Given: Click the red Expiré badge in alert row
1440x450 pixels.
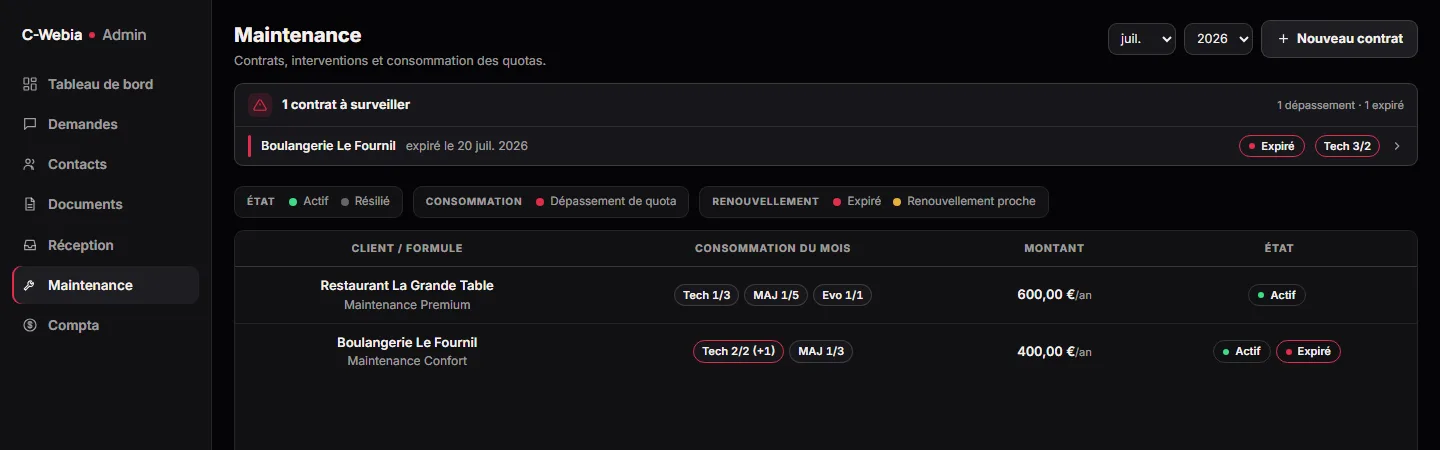Looking at the screenshot, I should pos(1272,146).
